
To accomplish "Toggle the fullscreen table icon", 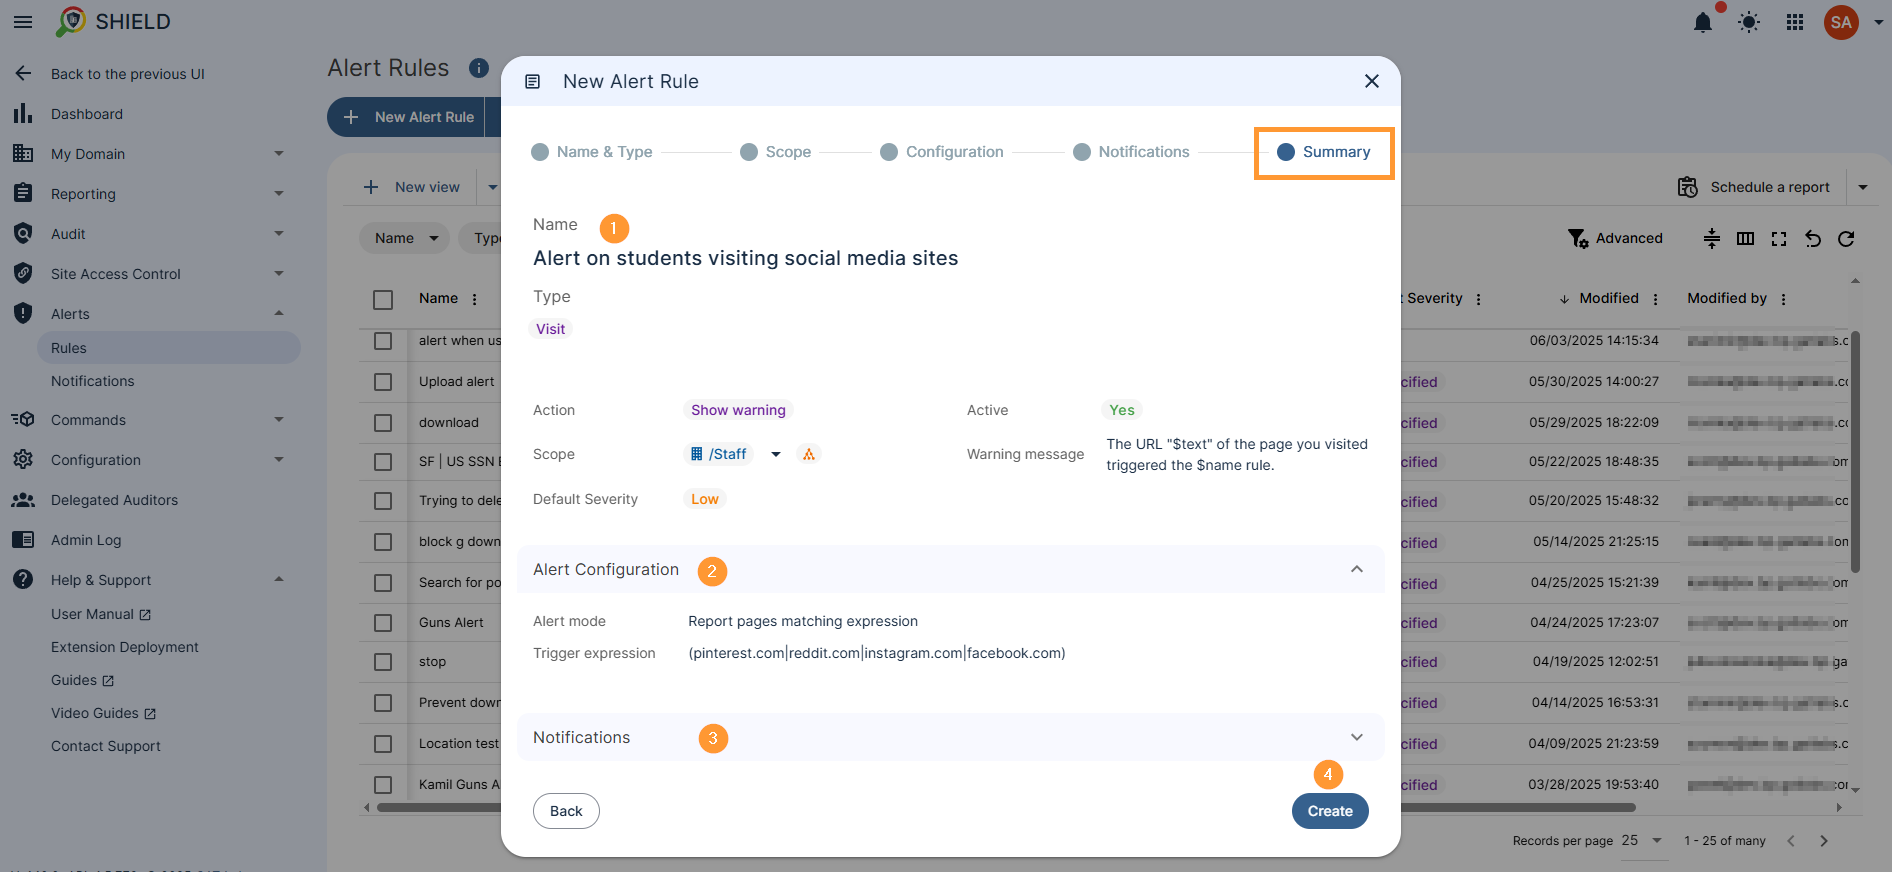I will [1779, 238].
